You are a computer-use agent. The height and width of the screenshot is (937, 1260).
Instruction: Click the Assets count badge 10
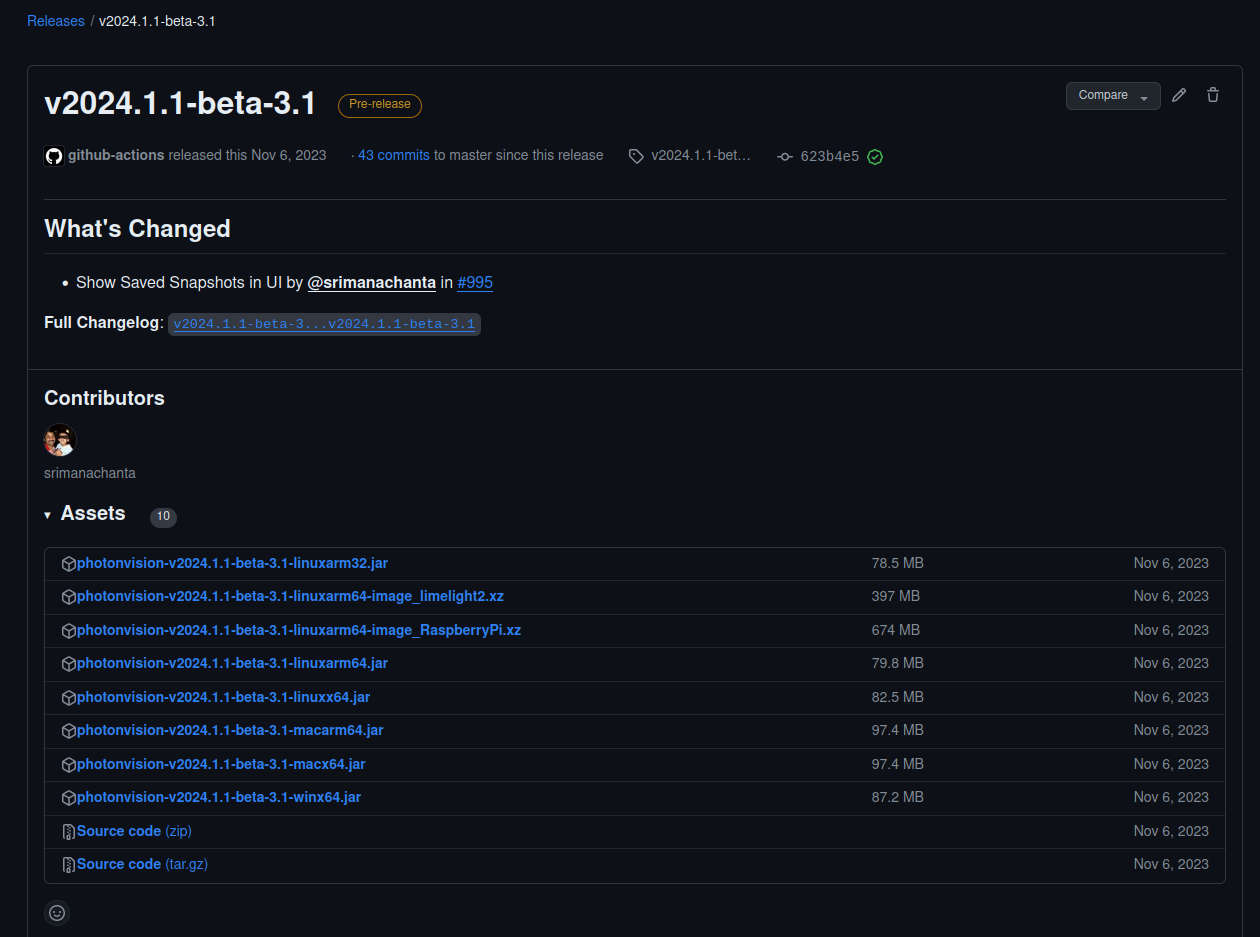click(x=163, y=517)
